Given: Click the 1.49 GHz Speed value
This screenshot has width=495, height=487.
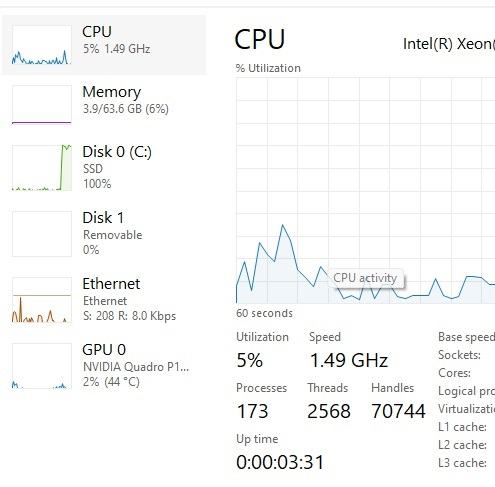Looking at the screenshot, I should click(349, 360).
